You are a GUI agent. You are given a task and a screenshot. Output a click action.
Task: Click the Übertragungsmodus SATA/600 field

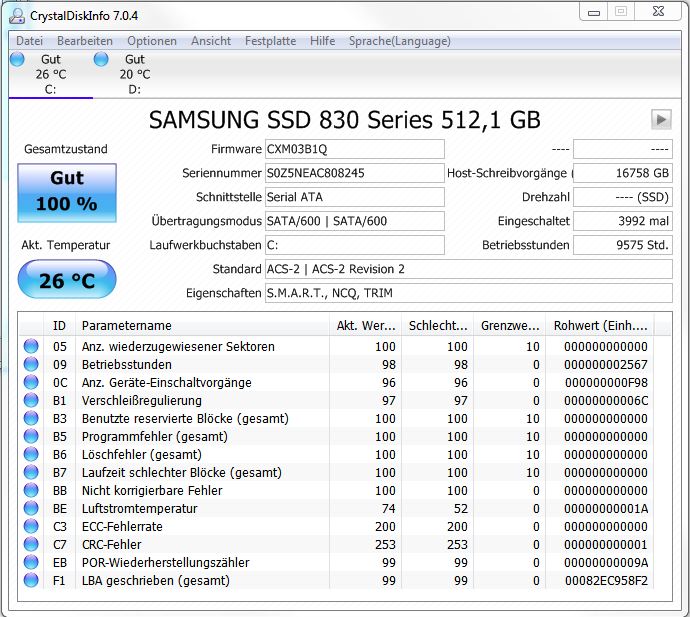[x=354, y=221]
